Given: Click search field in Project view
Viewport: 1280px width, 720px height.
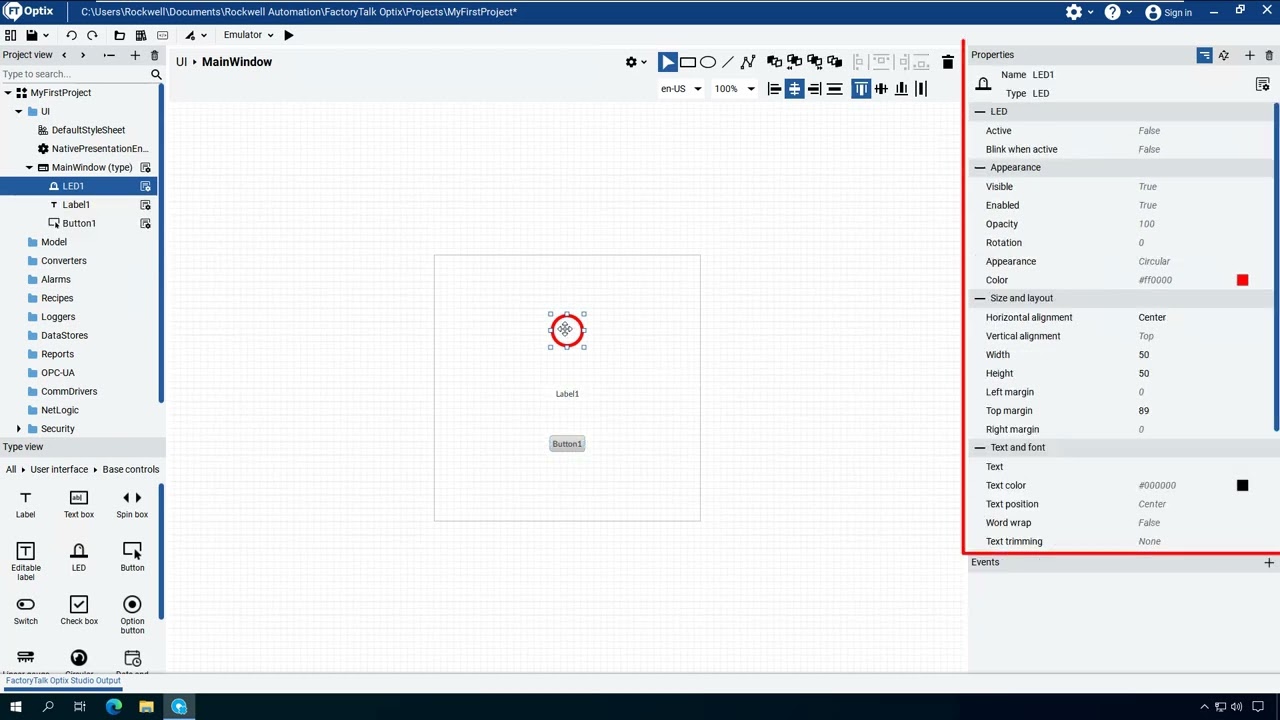Looking at the screenshot, I should pos(75,74).
